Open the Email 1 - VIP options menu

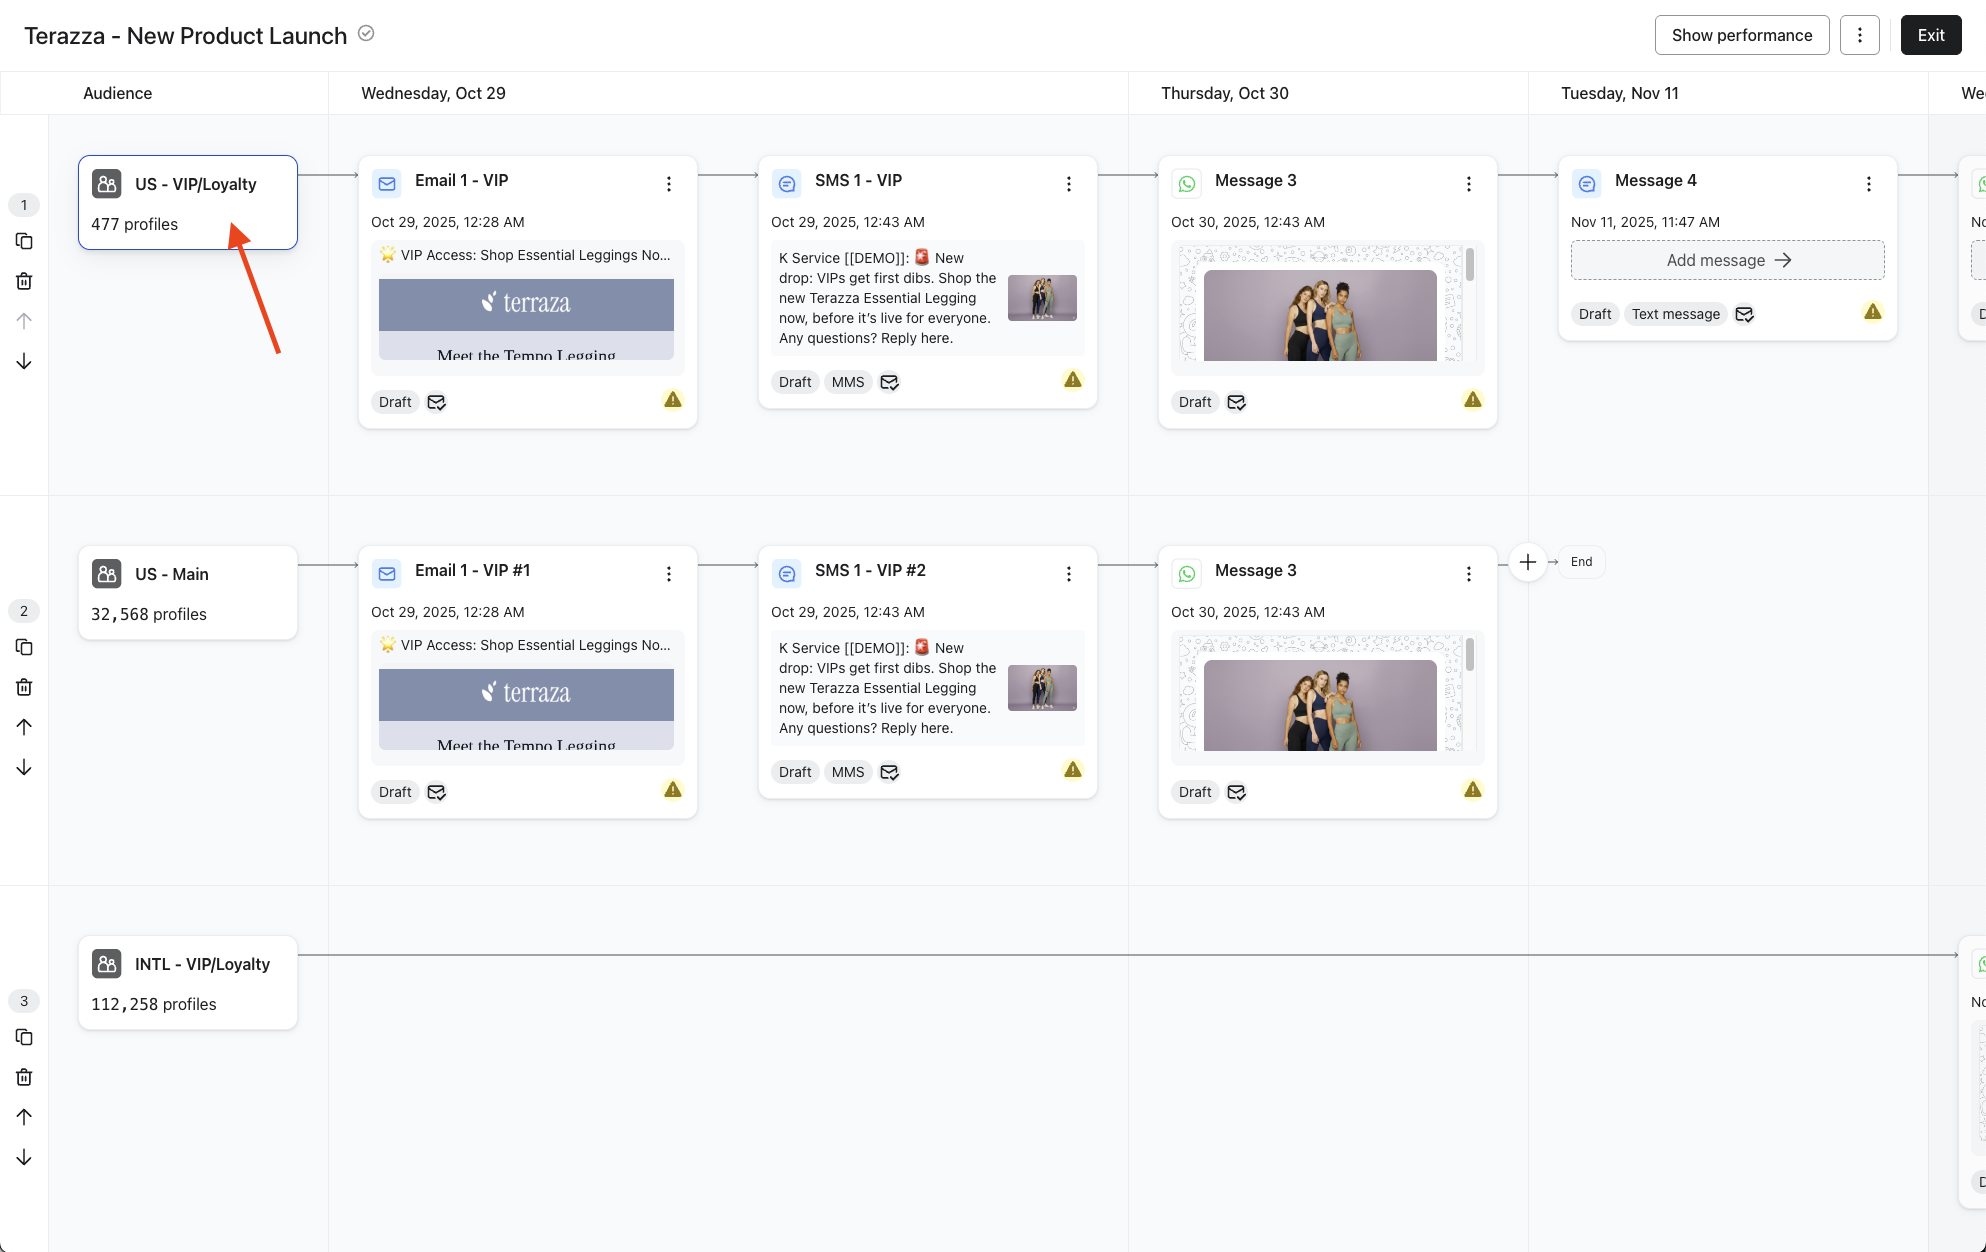[669, 184]
